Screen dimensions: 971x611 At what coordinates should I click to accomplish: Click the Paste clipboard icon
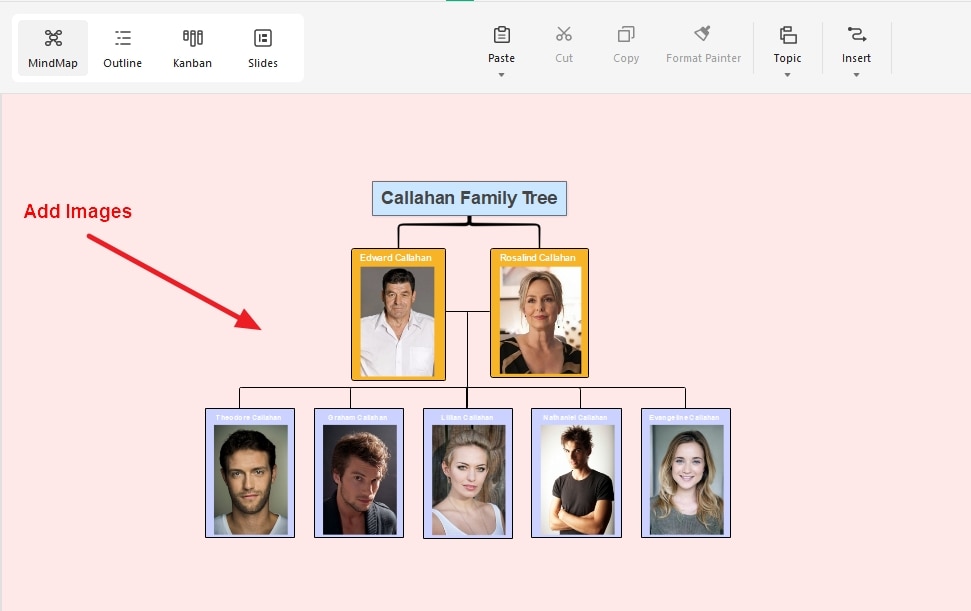tap(502, 35)
